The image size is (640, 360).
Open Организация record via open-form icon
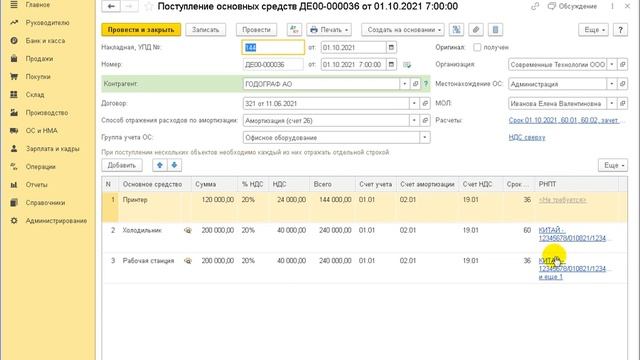(x=622, y=64)
